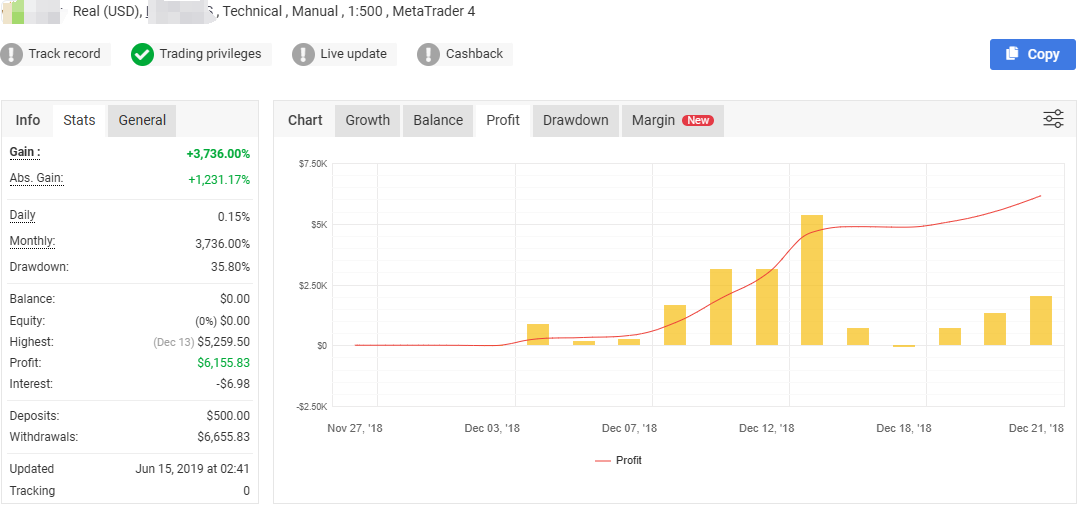Click the Gain label link
The image size is (1081, 506).
tap(25, 152)
